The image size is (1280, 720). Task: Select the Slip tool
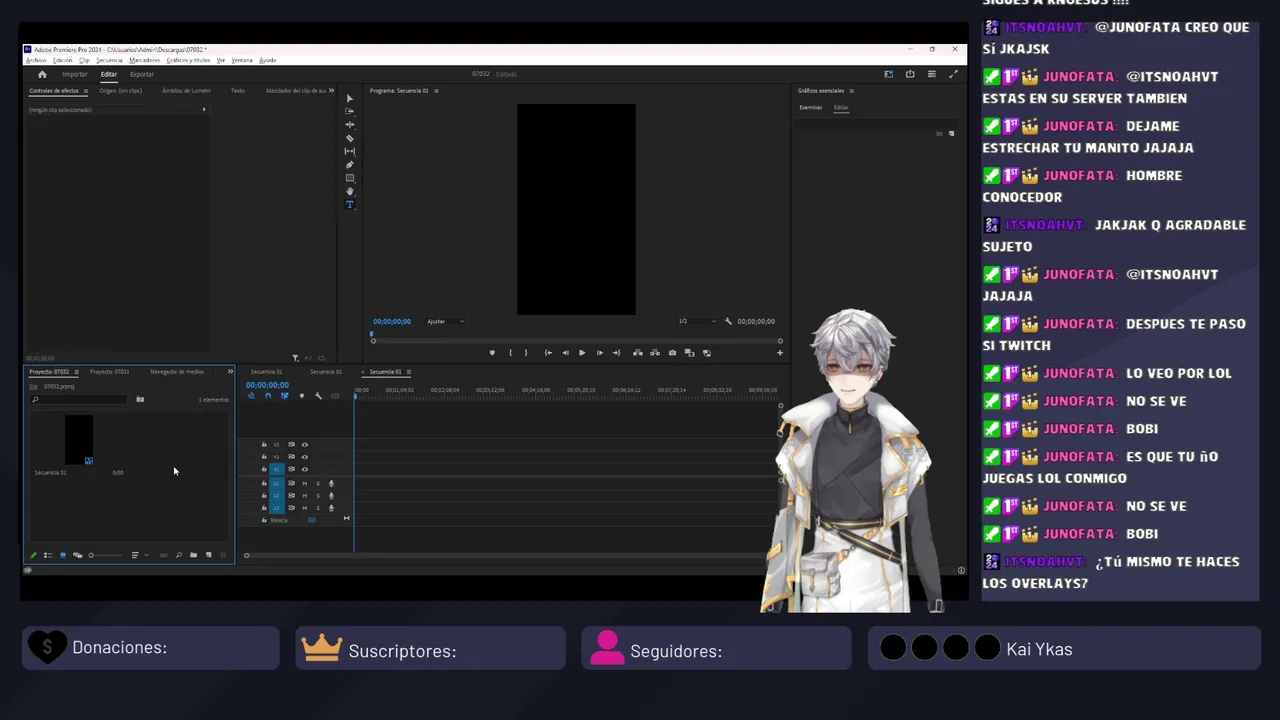click(x=349, y=151)
